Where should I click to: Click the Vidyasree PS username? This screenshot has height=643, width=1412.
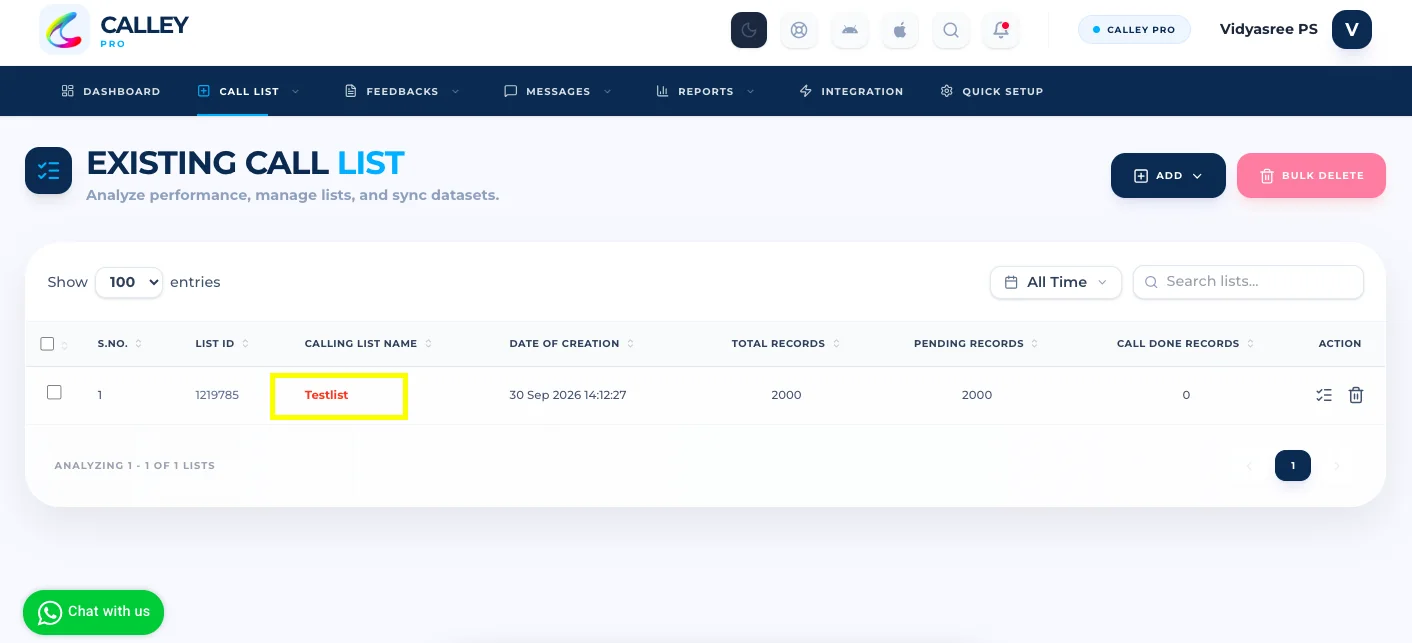1268,29
